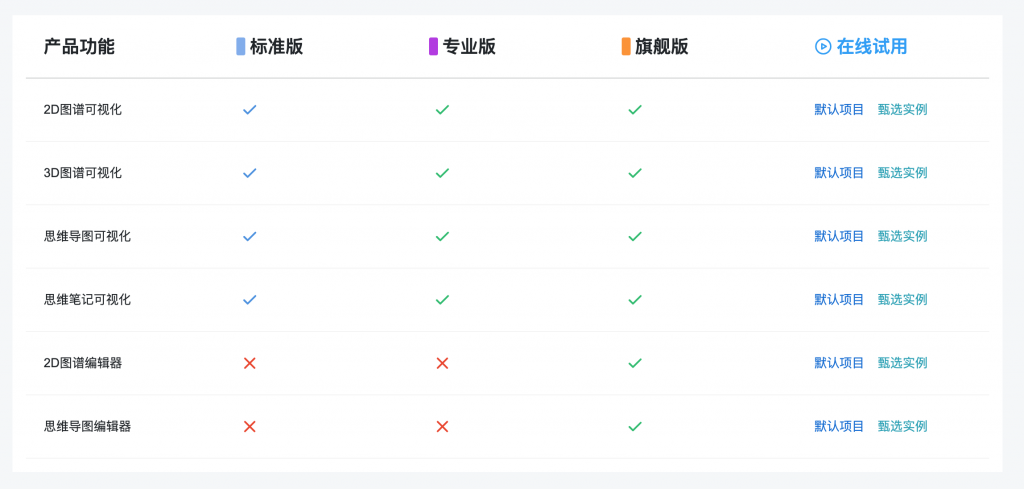
Task: Open 甄选实例 for 3D图谱可视化
Action: [x=903, y=173]
